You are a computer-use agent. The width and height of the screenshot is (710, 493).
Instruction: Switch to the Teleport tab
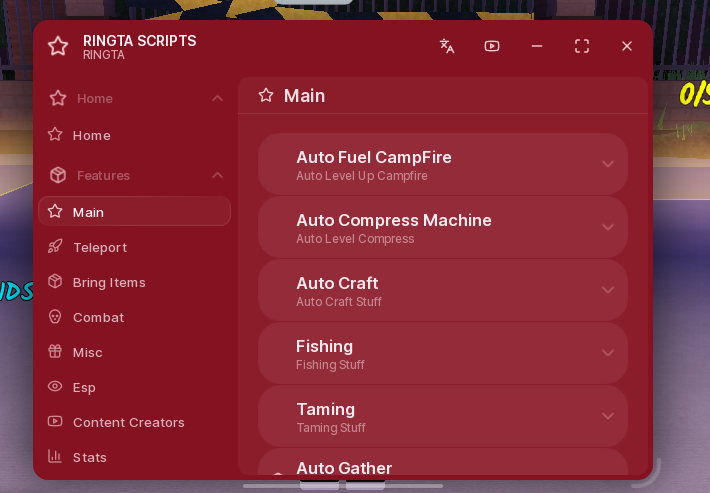(135, 247)
